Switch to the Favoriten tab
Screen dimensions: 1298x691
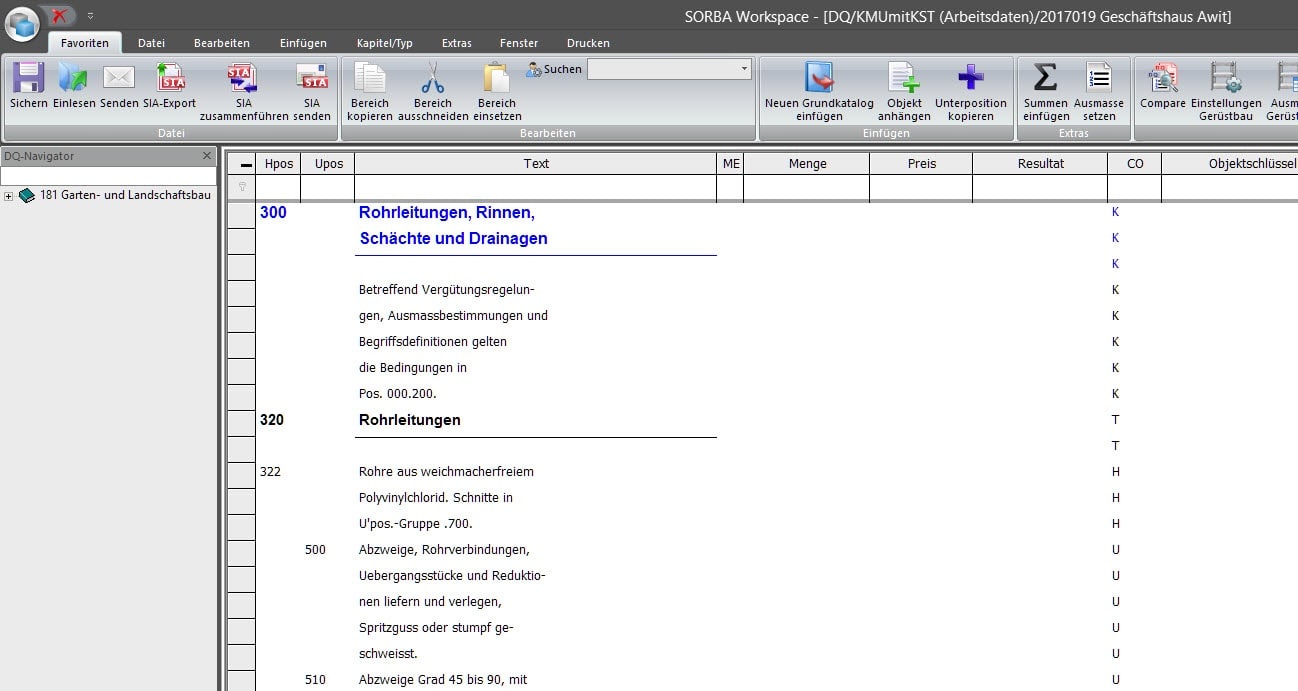tap(85, 43)
